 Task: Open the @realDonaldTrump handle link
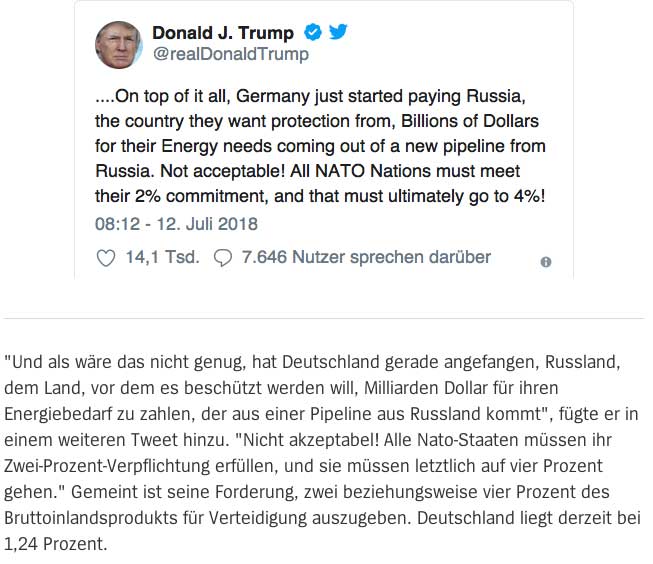[230, 55]
